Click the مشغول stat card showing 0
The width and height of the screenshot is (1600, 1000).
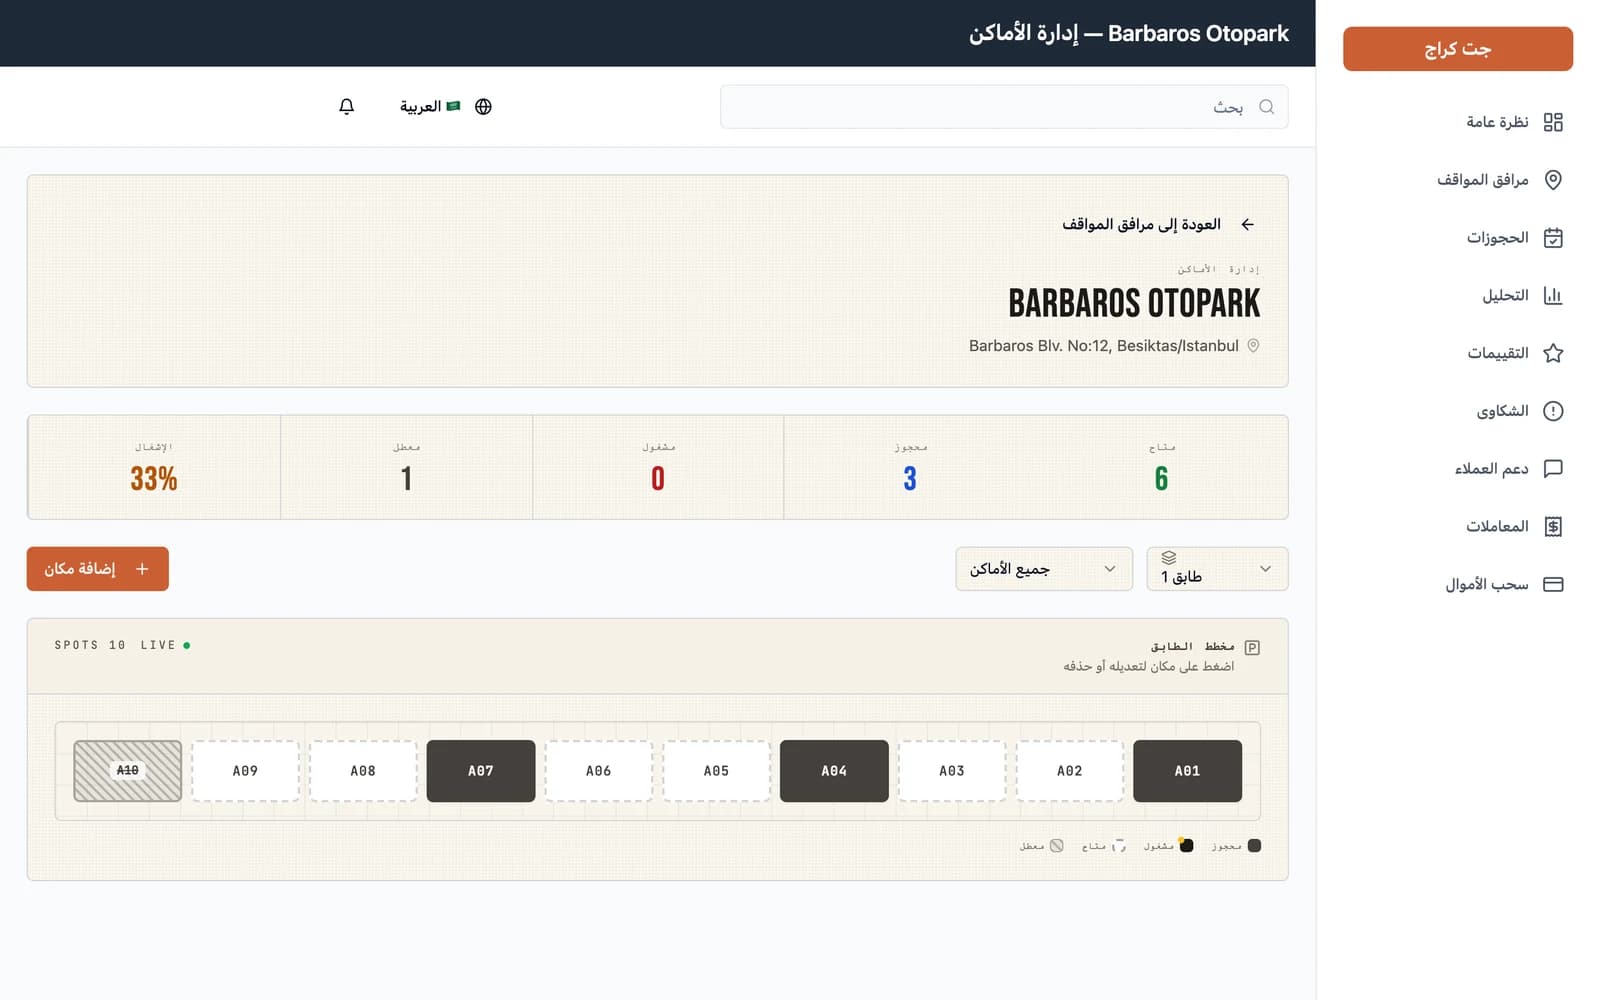(x=658, y=467)
